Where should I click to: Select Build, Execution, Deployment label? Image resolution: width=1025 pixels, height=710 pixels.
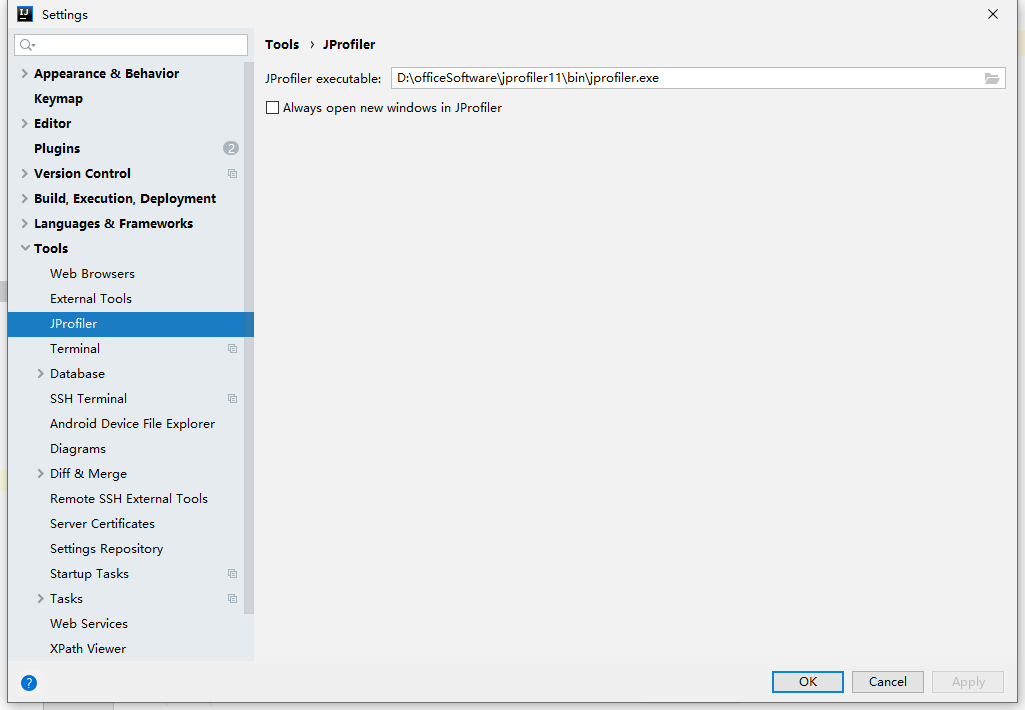[125, 199]
